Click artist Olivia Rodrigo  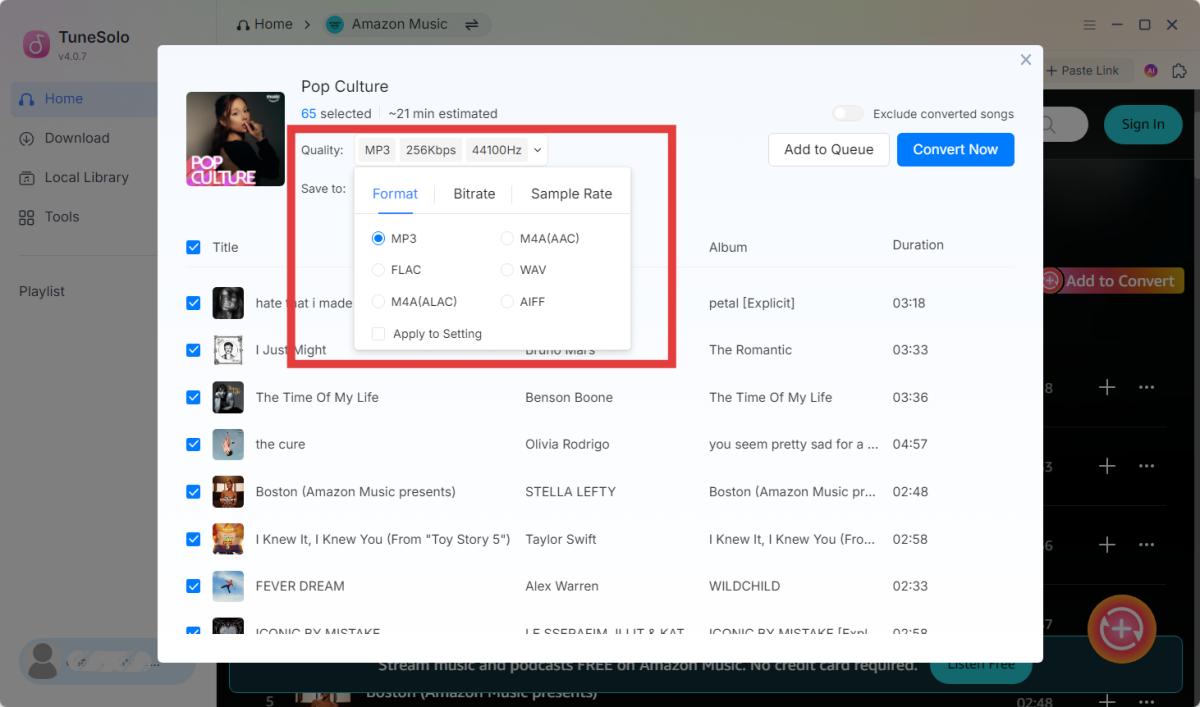tap(567, 444)
